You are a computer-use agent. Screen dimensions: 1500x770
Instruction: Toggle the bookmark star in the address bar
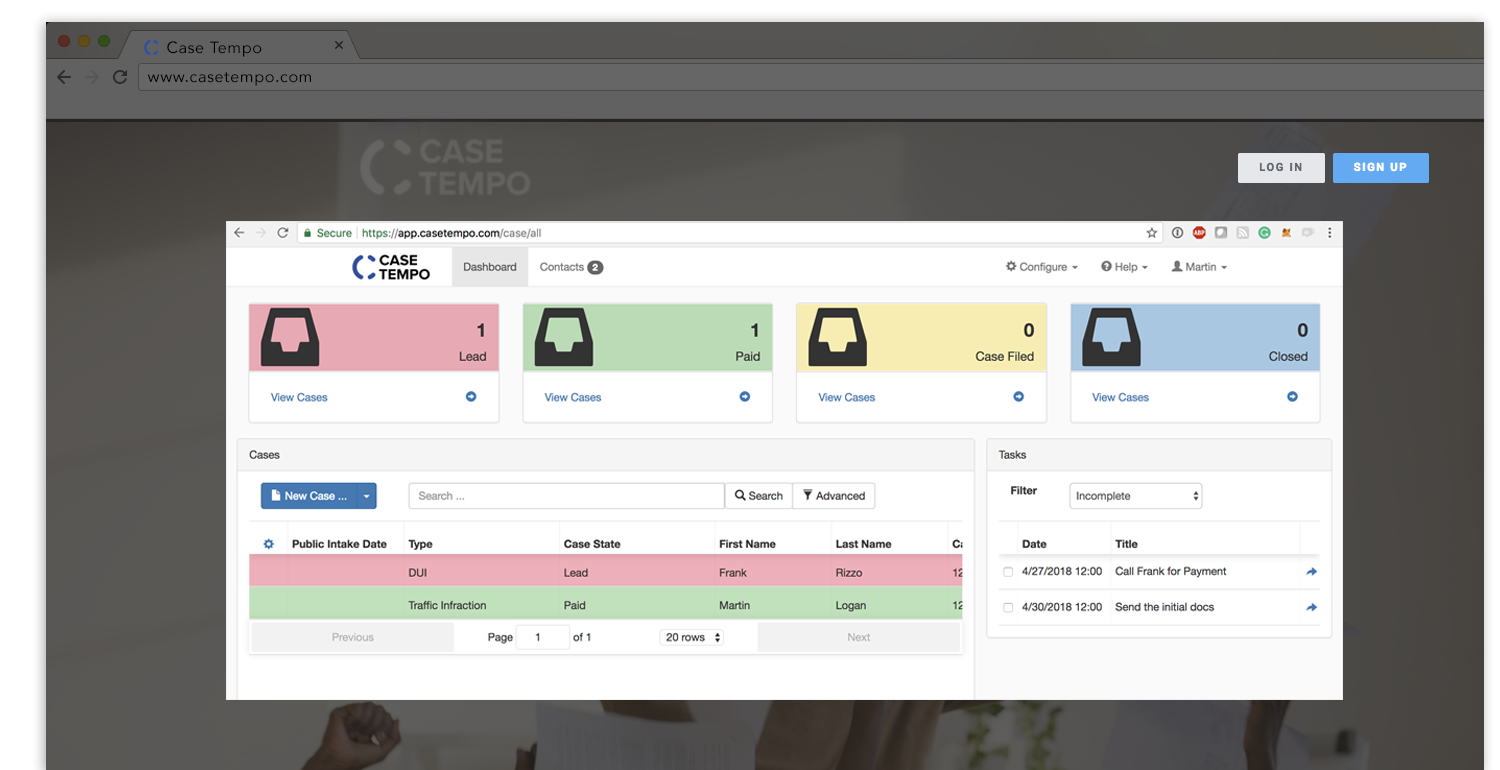tap(1151, 232)
